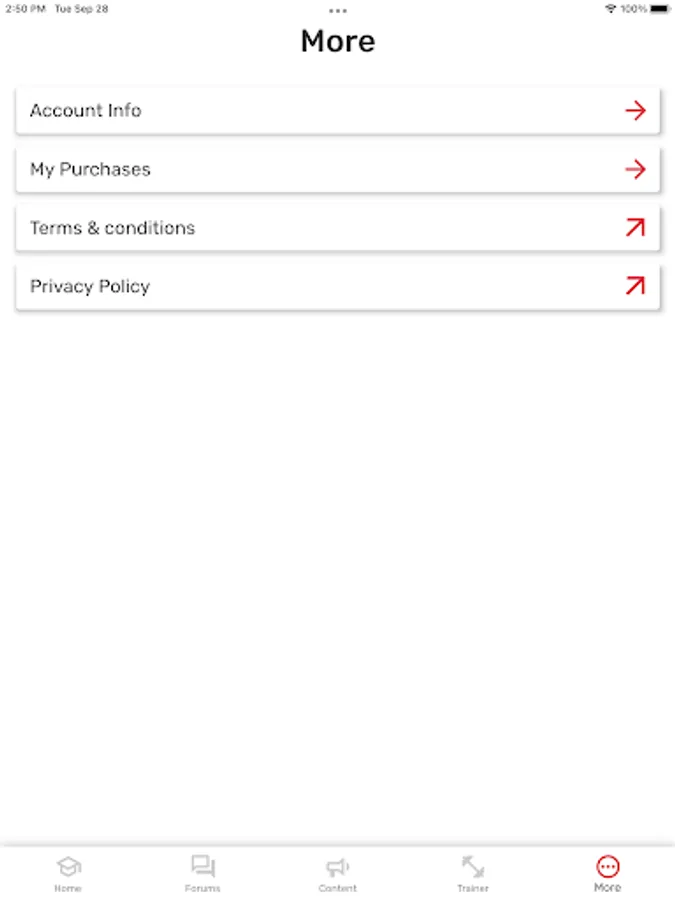Screen dimensions: 675x900
Task: Tap external link arrow for Terms & conditions
Action: coord(635,227)
